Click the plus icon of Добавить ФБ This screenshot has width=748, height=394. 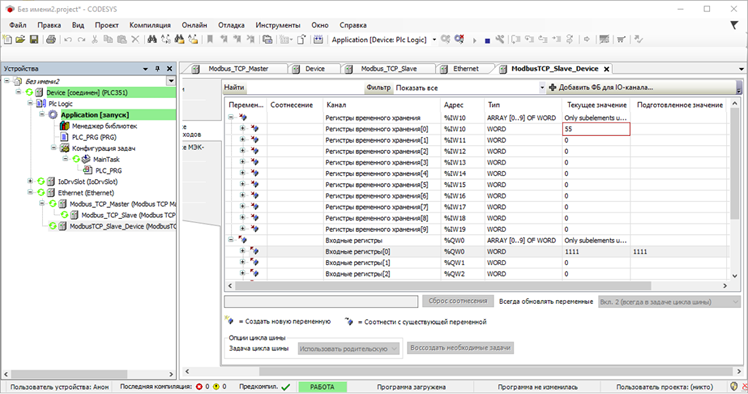pyautogui.click(x=552, y=87)
